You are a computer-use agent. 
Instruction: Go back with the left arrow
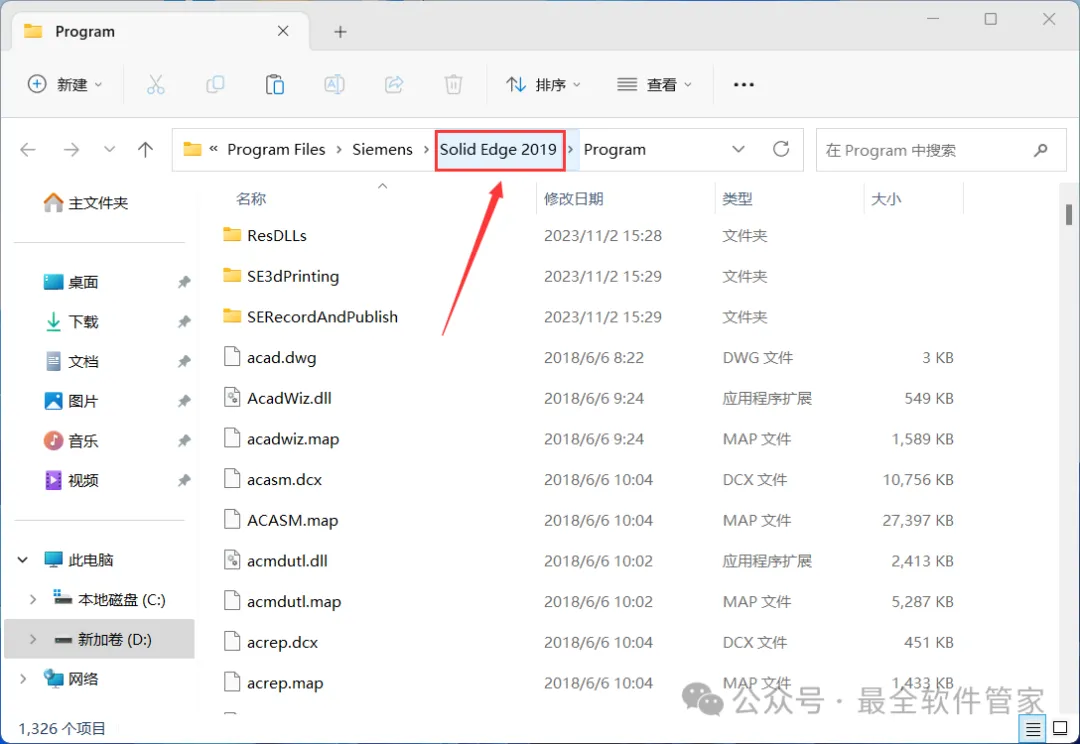pos(28,149)
